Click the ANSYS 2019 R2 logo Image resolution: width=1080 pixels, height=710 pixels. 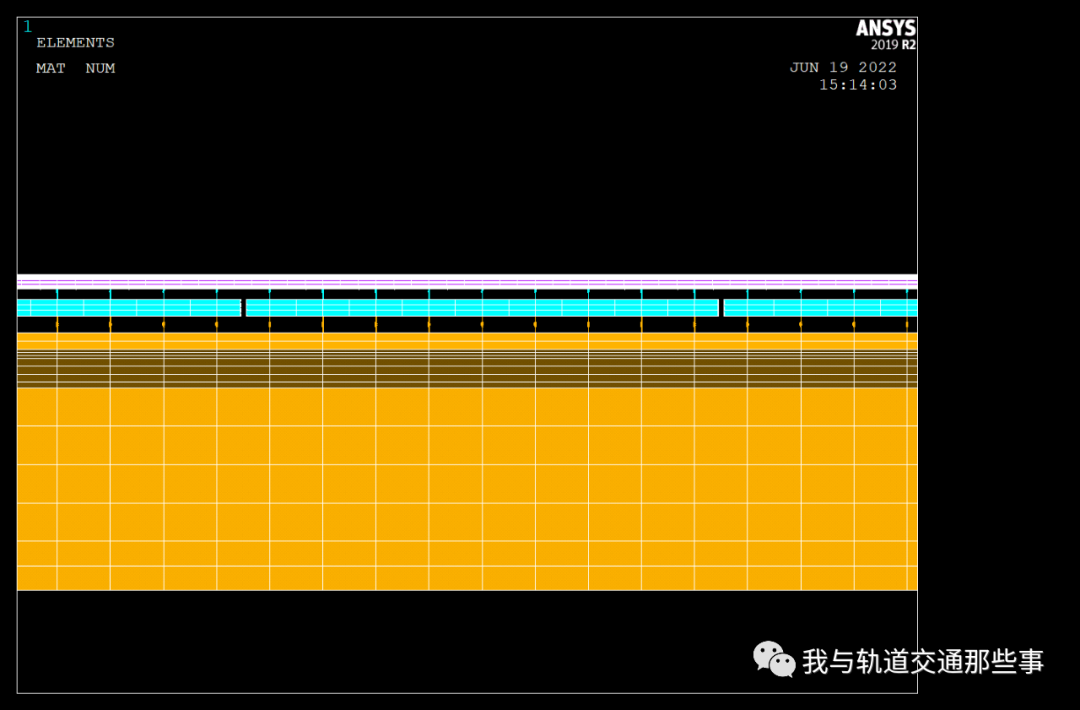tap(884, 31)
